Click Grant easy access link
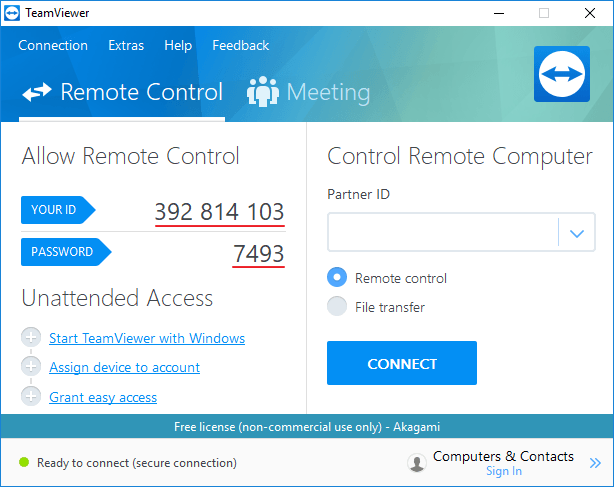614x487 pixels. pyautogui.click(x=103, y=397)
